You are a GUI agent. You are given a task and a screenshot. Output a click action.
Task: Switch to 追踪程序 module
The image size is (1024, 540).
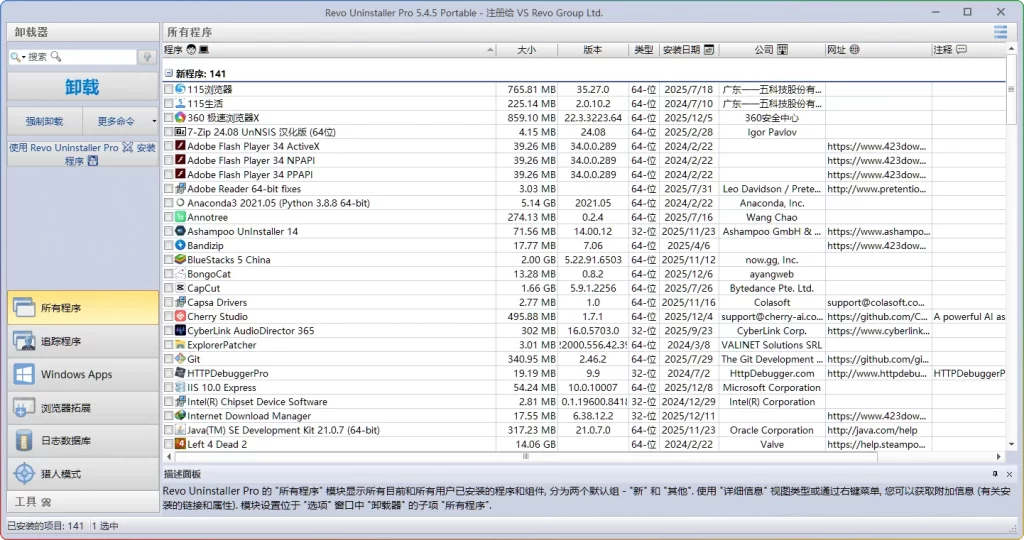(83, 341)
